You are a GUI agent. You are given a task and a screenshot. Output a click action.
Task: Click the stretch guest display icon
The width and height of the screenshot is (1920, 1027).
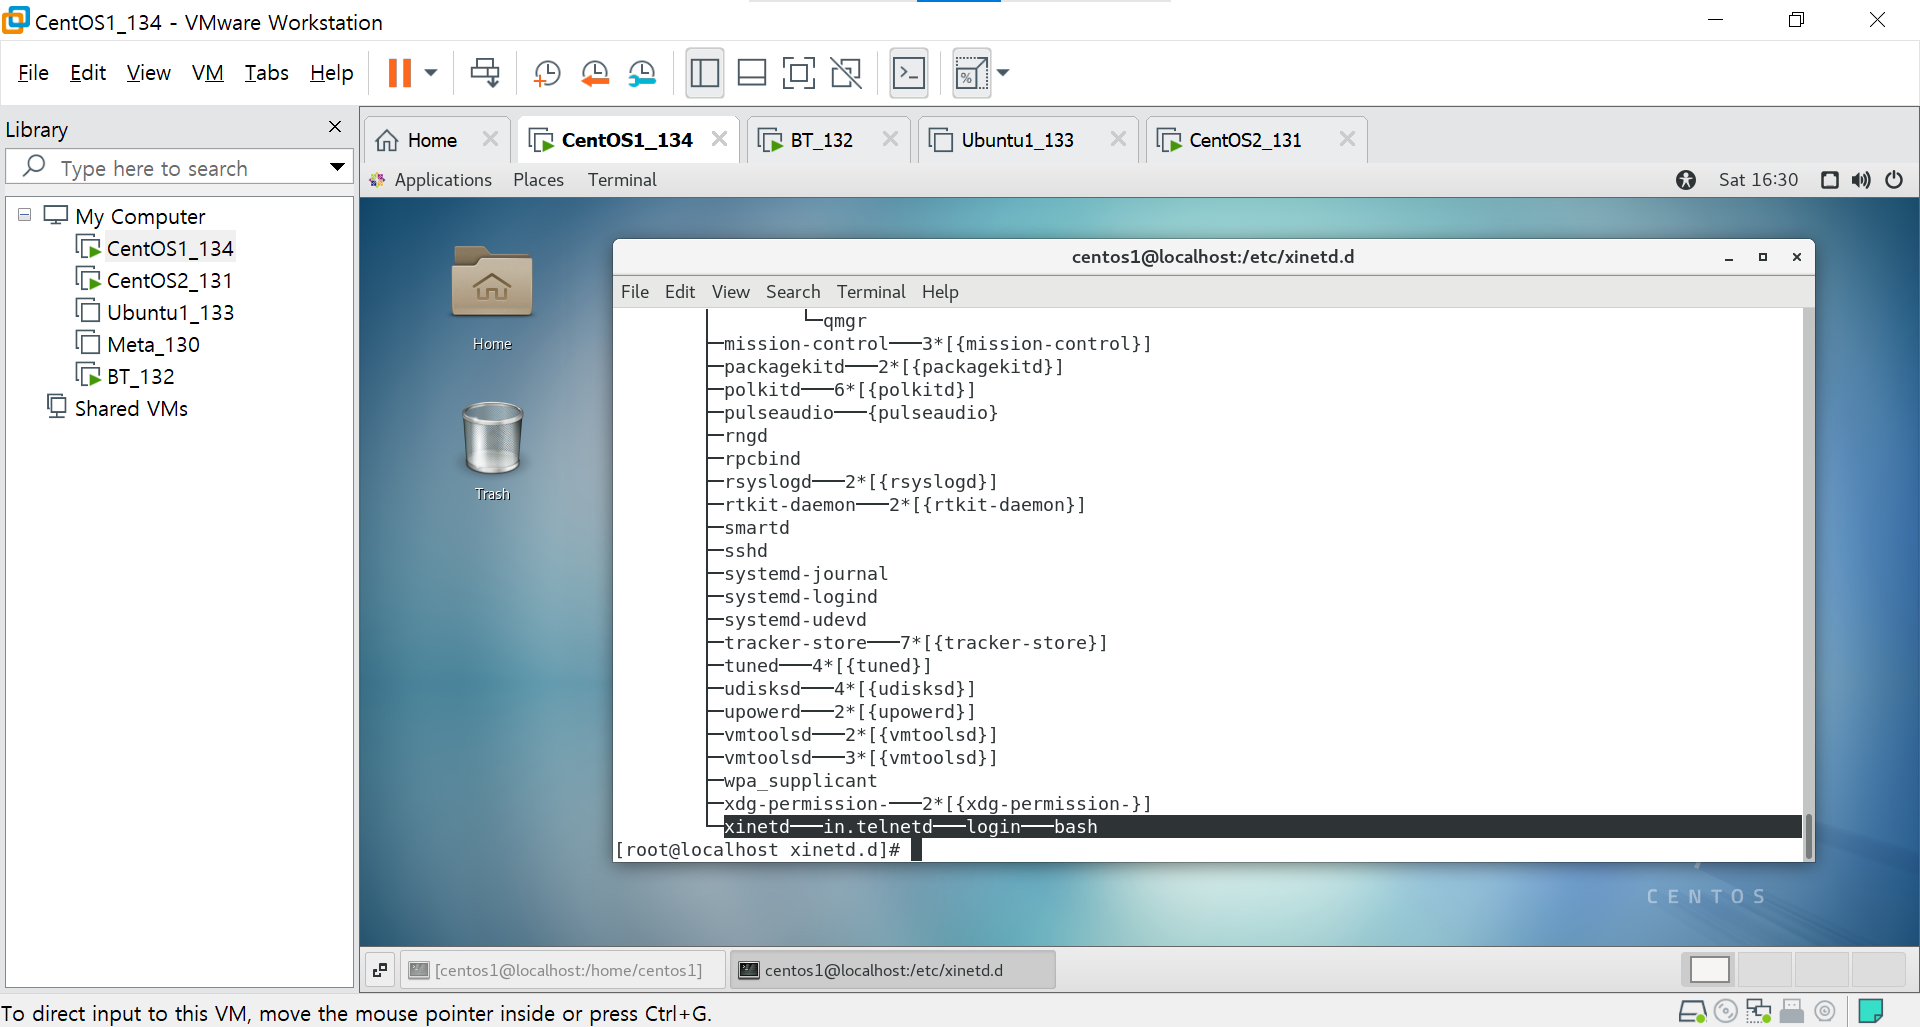pyautogui.click(x=971, y=73)
